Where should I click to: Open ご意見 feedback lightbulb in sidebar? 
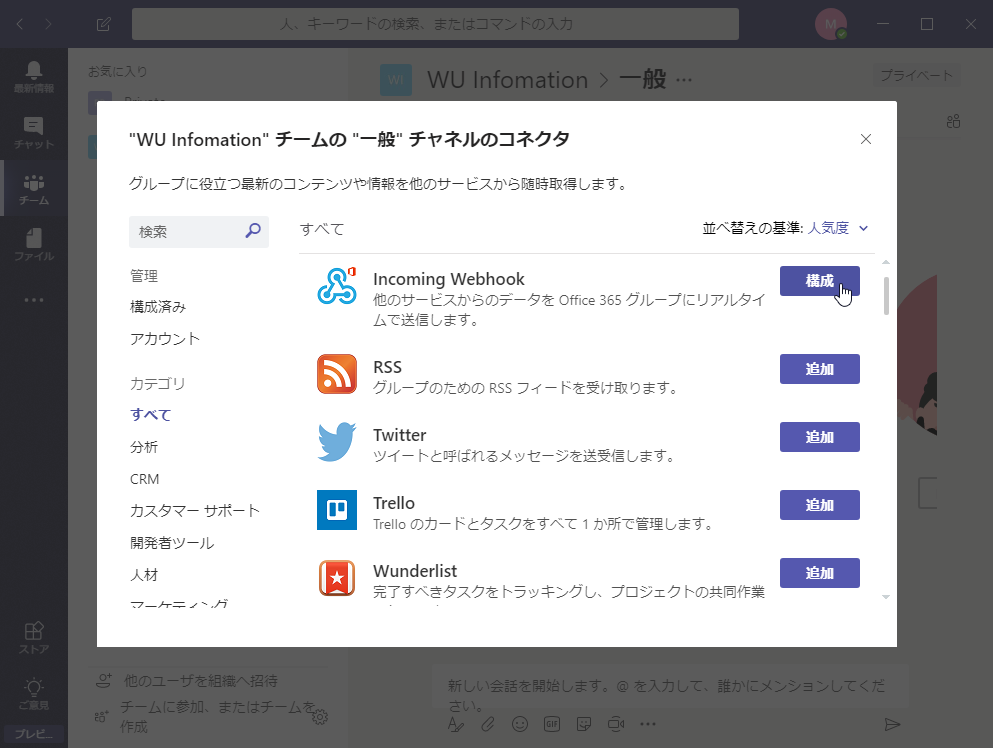pos(34,694)
